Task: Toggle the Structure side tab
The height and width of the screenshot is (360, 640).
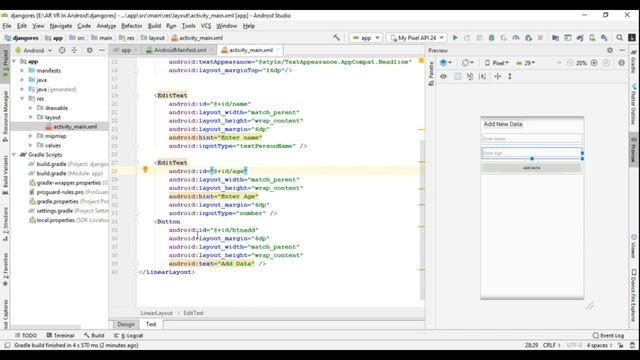Action: (5, 224)
